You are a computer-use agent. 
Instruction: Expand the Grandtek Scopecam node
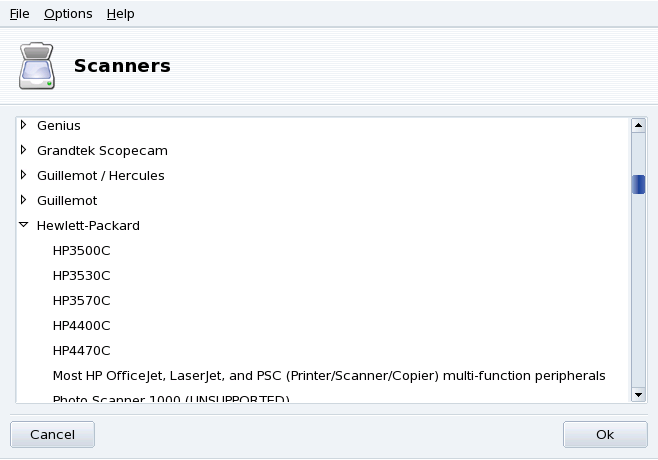(23, 150)
